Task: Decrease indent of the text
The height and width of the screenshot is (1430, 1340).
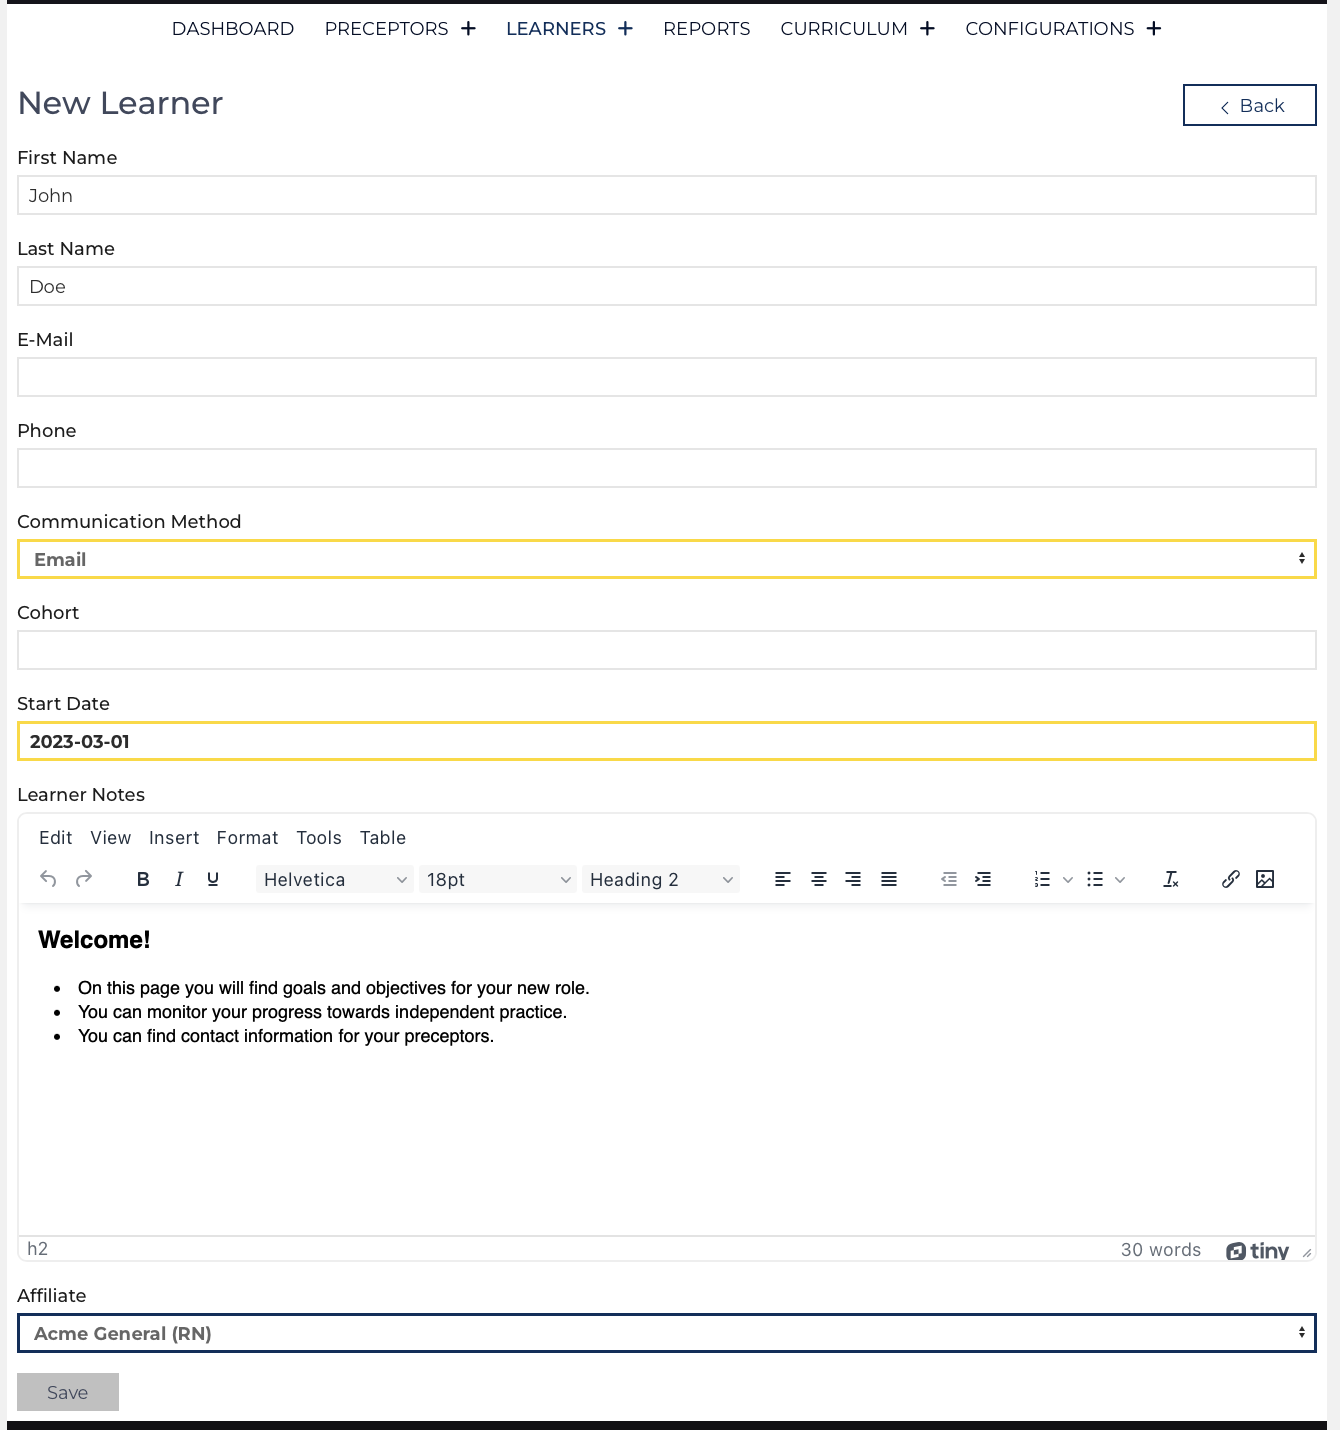Action: 949,879
